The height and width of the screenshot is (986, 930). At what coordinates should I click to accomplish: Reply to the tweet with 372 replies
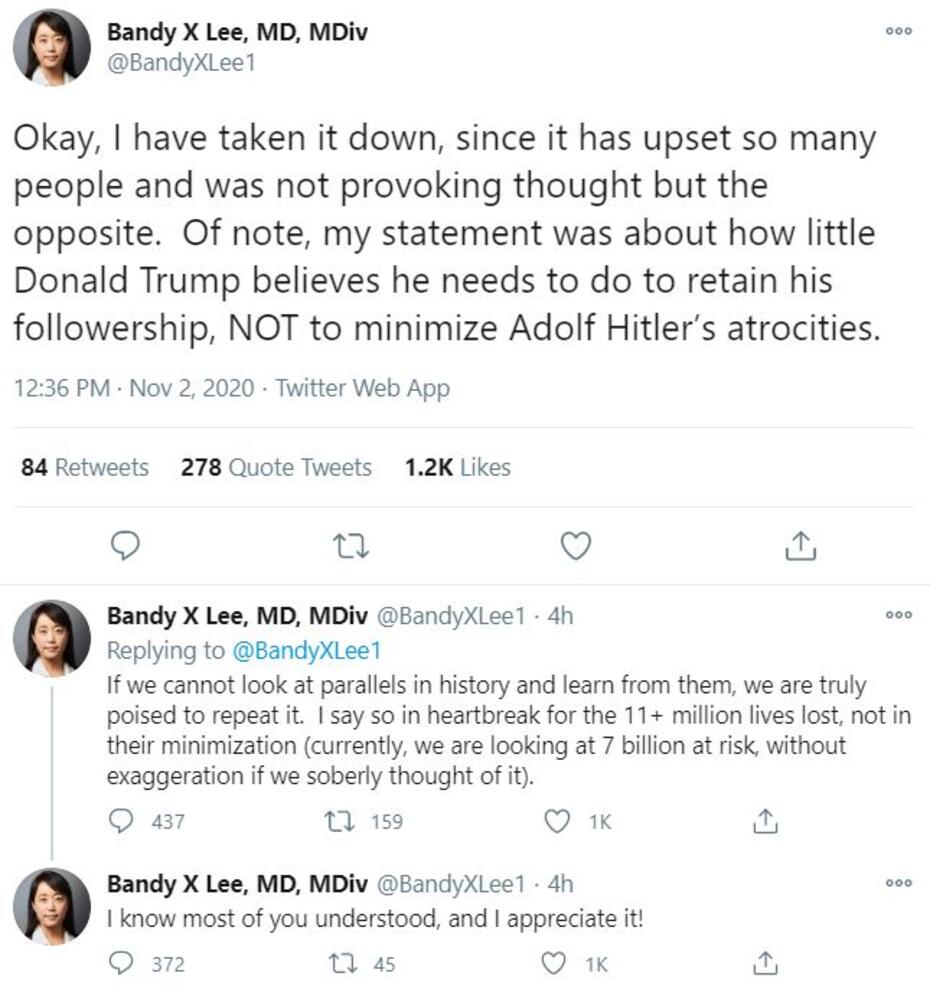pyautogui.click(x=123, y=964)
